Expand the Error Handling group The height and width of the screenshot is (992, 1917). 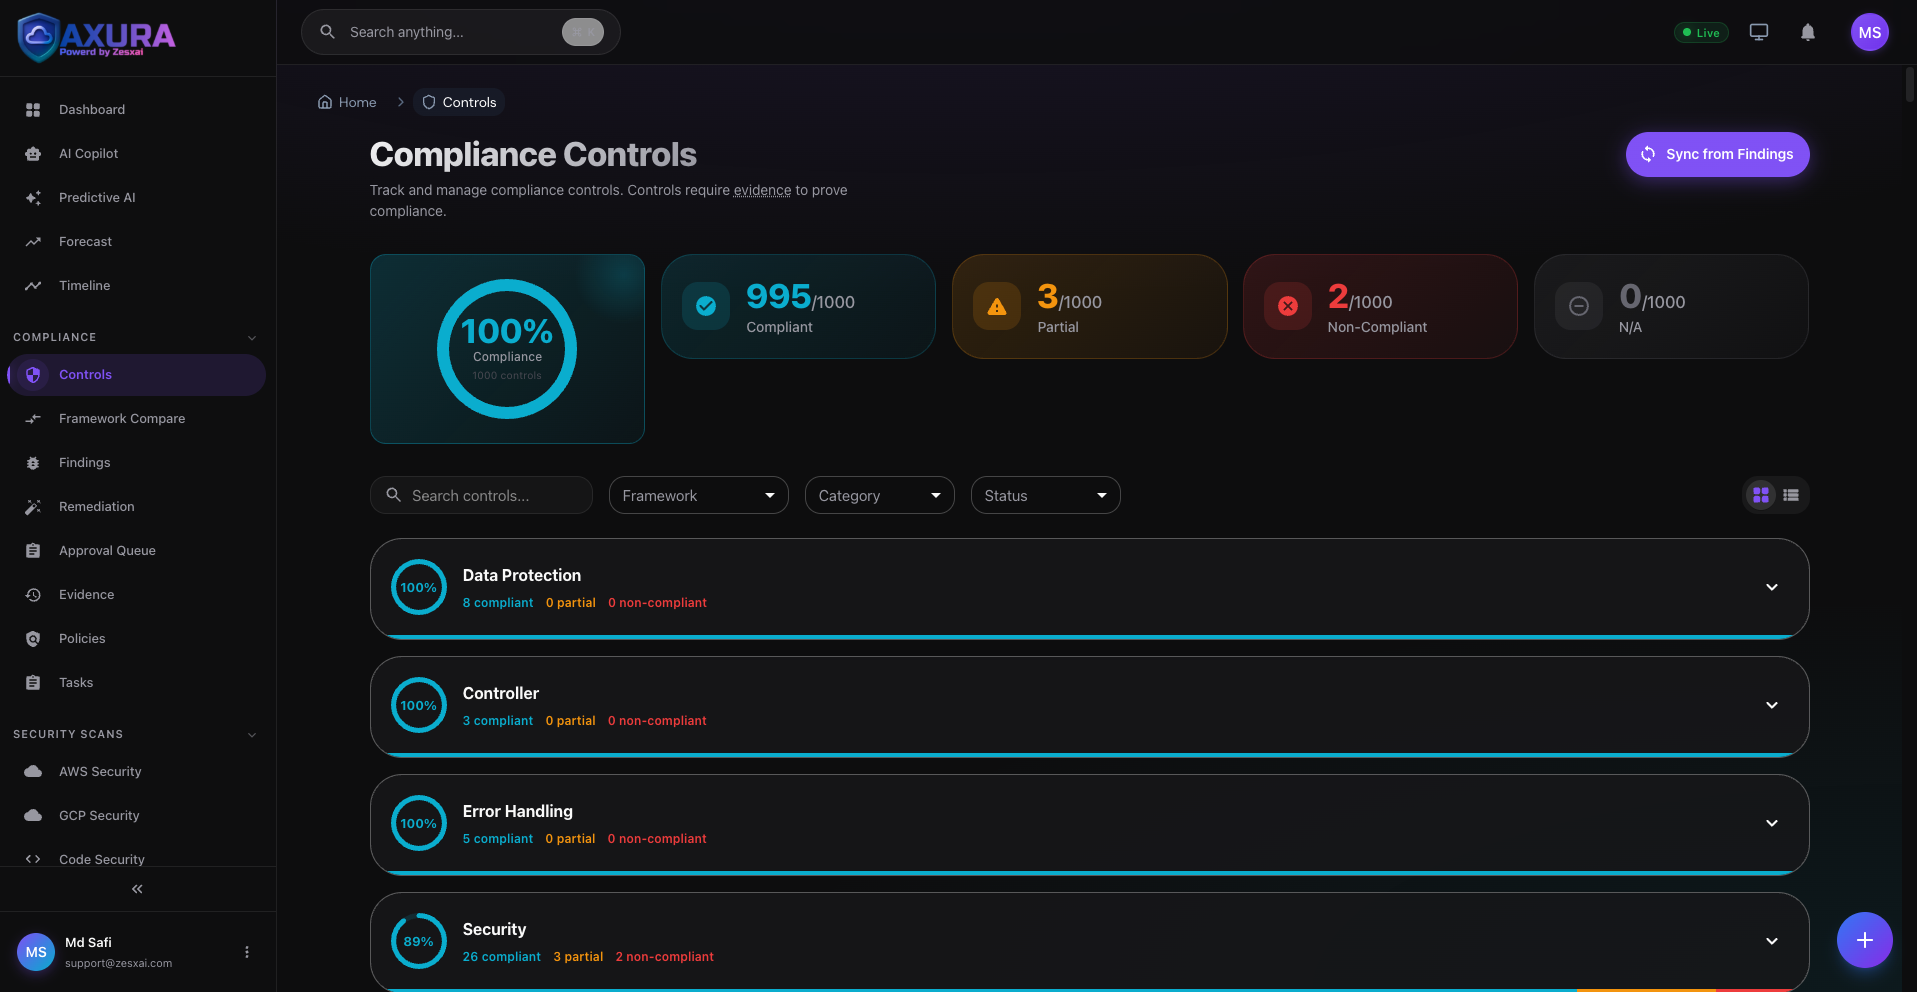(x=1772, y=823)
